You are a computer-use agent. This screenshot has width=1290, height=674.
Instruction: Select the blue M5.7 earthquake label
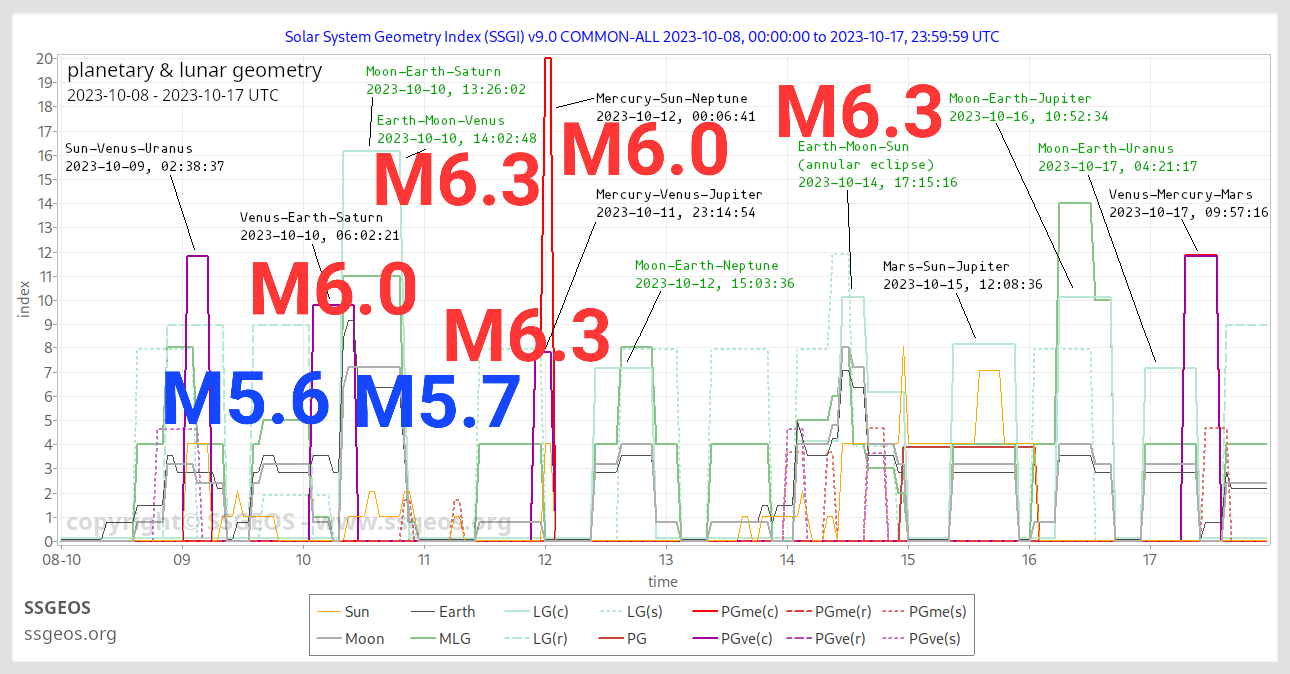(437, 402)
